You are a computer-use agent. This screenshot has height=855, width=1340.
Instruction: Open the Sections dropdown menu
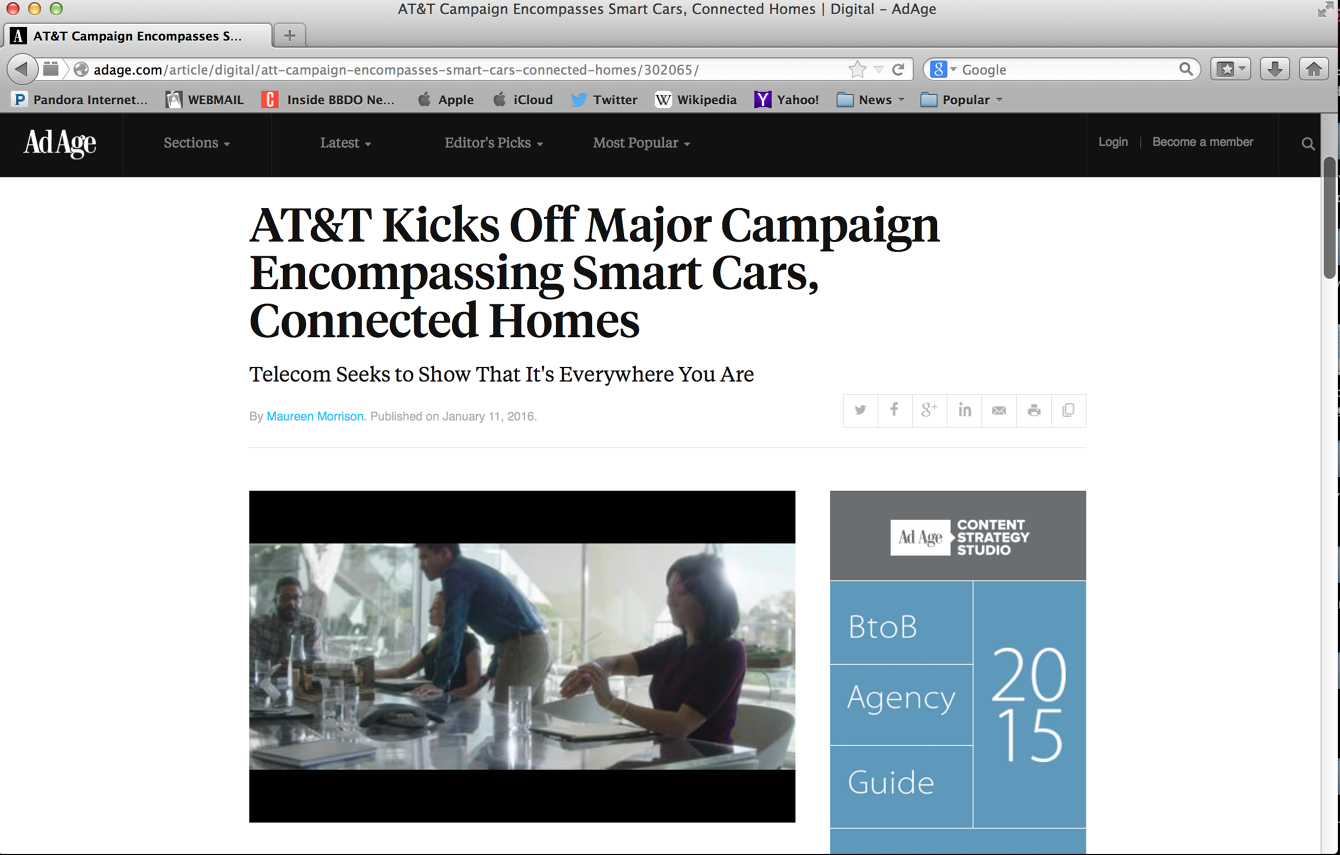click(x=197, y=143)
